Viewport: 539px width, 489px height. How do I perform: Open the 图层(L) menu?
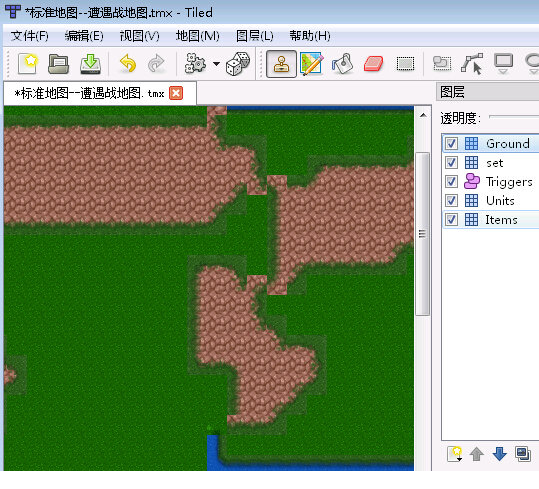pos(255,36)
